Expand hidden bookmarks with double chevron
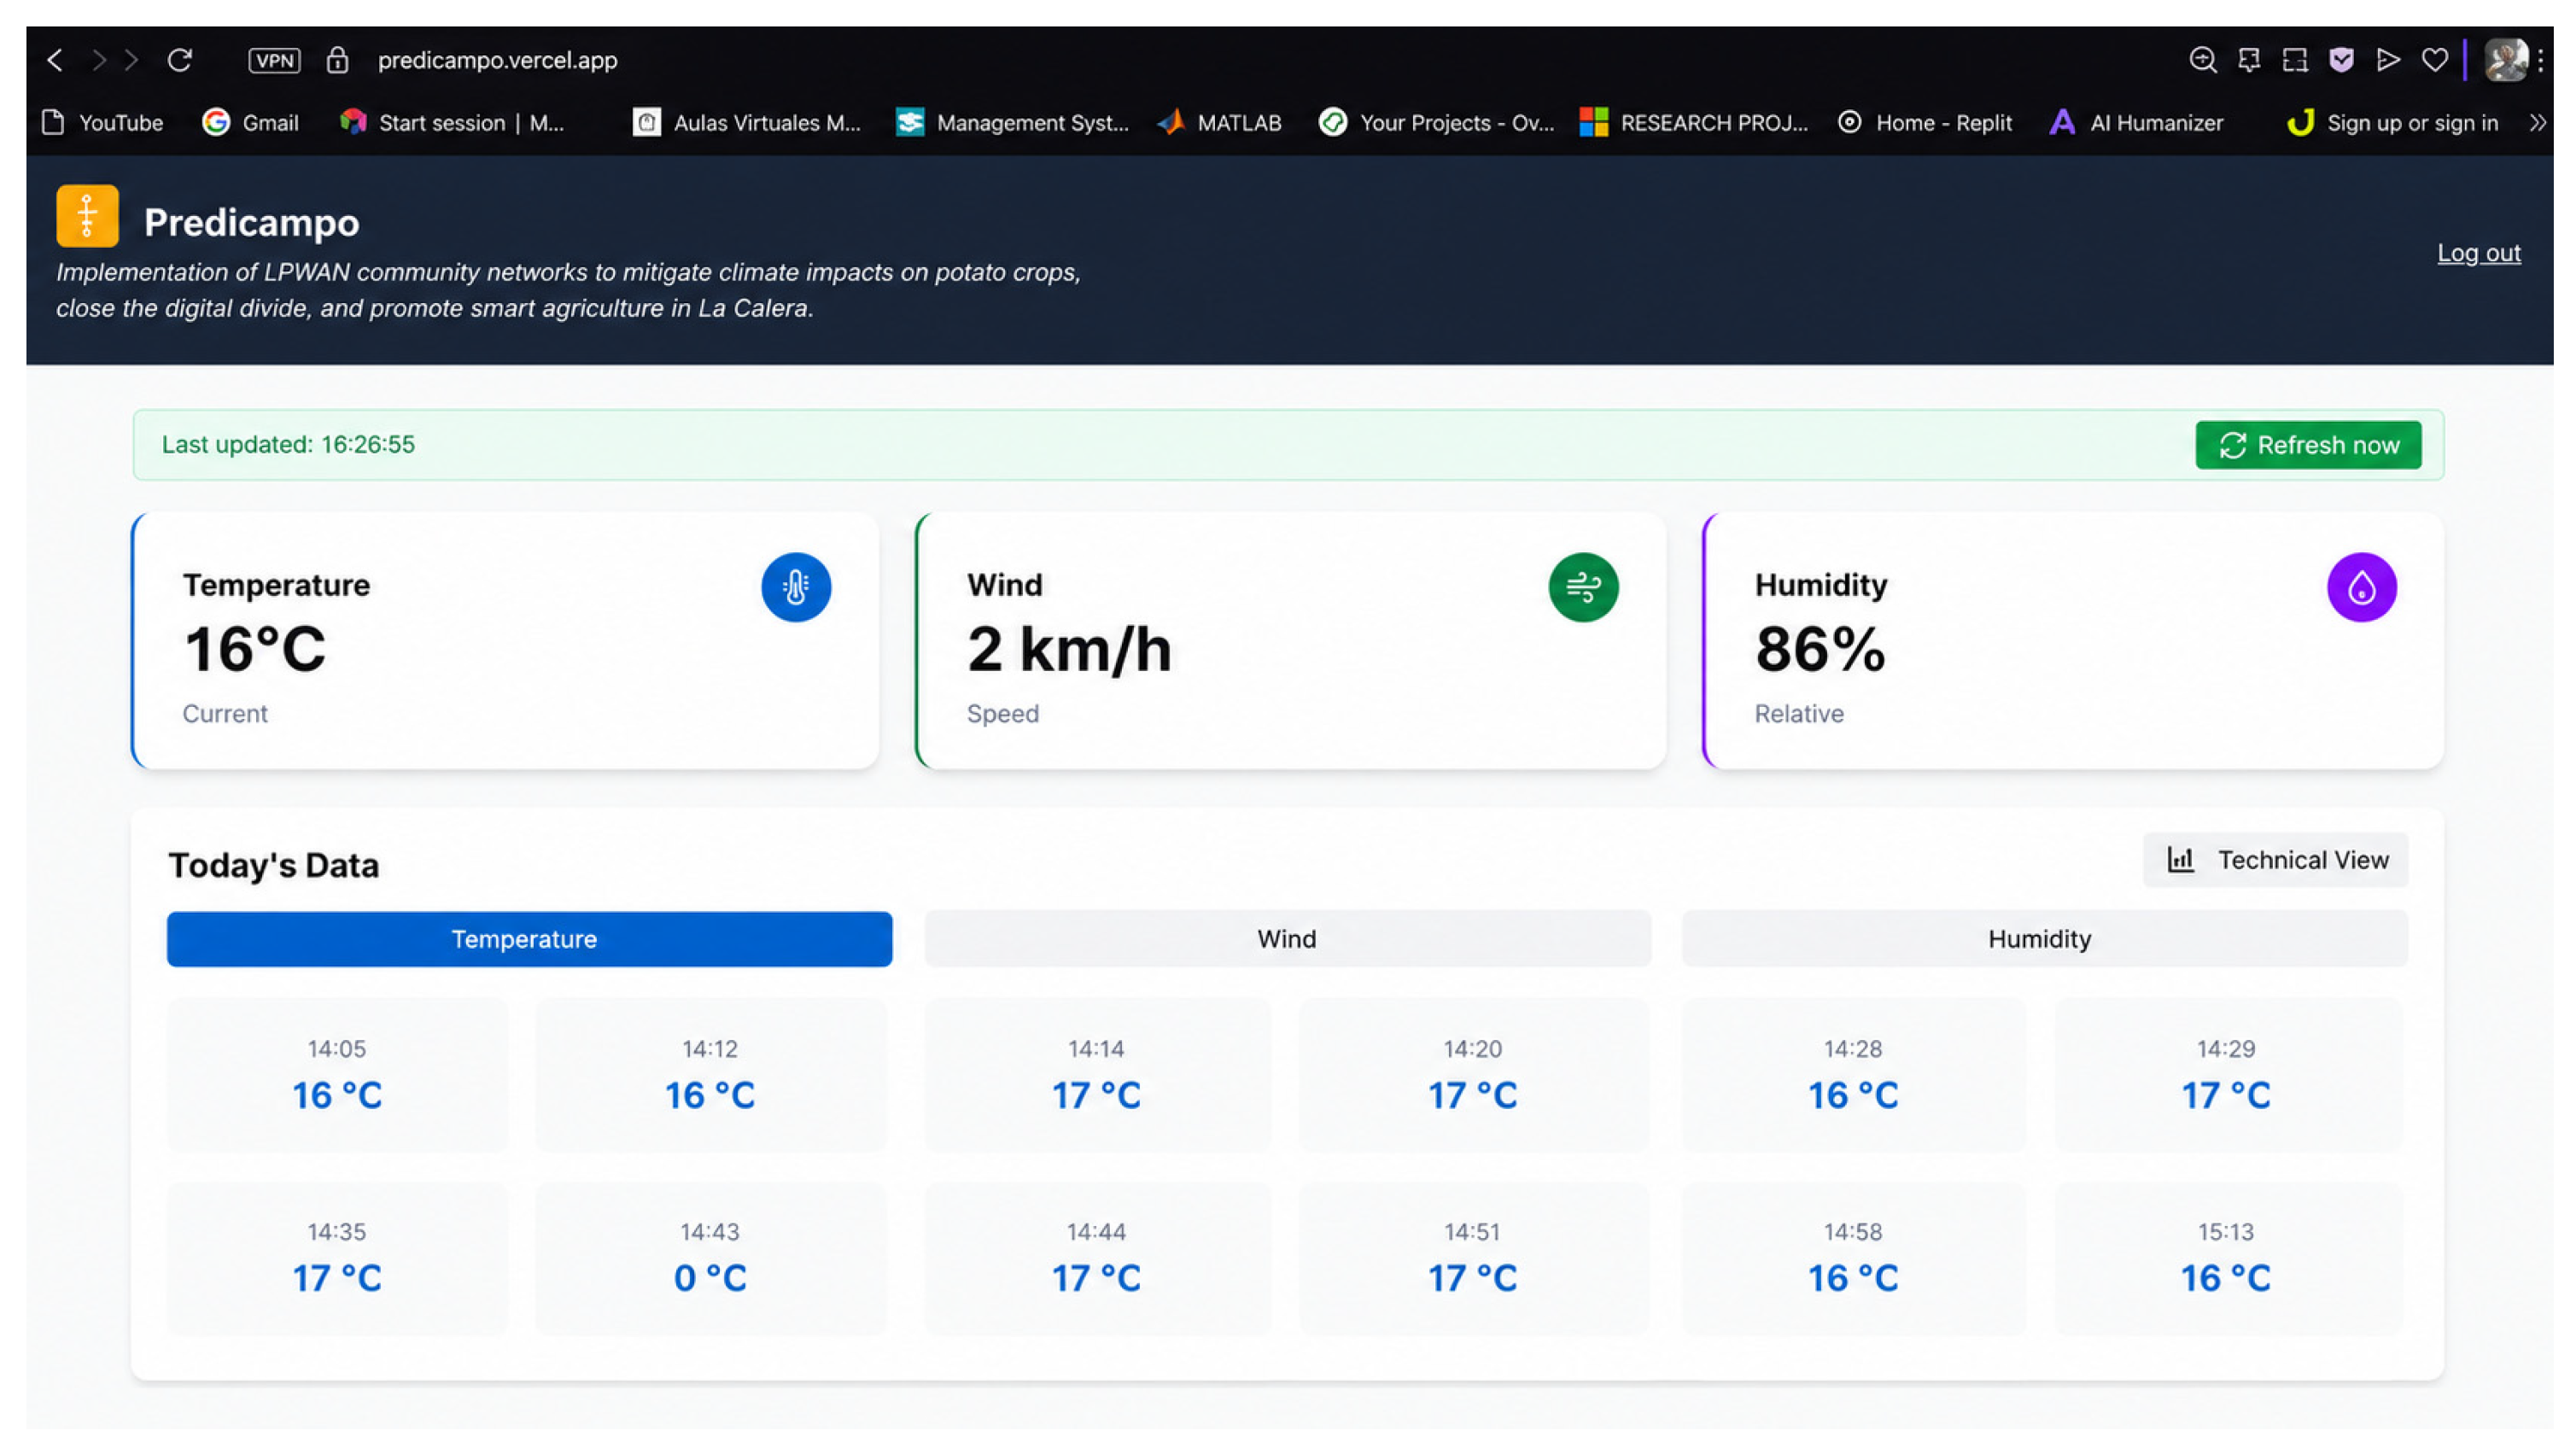Image resolution: width=2576 pixels, height=1454 pixels. click(x=2537, y=123)
